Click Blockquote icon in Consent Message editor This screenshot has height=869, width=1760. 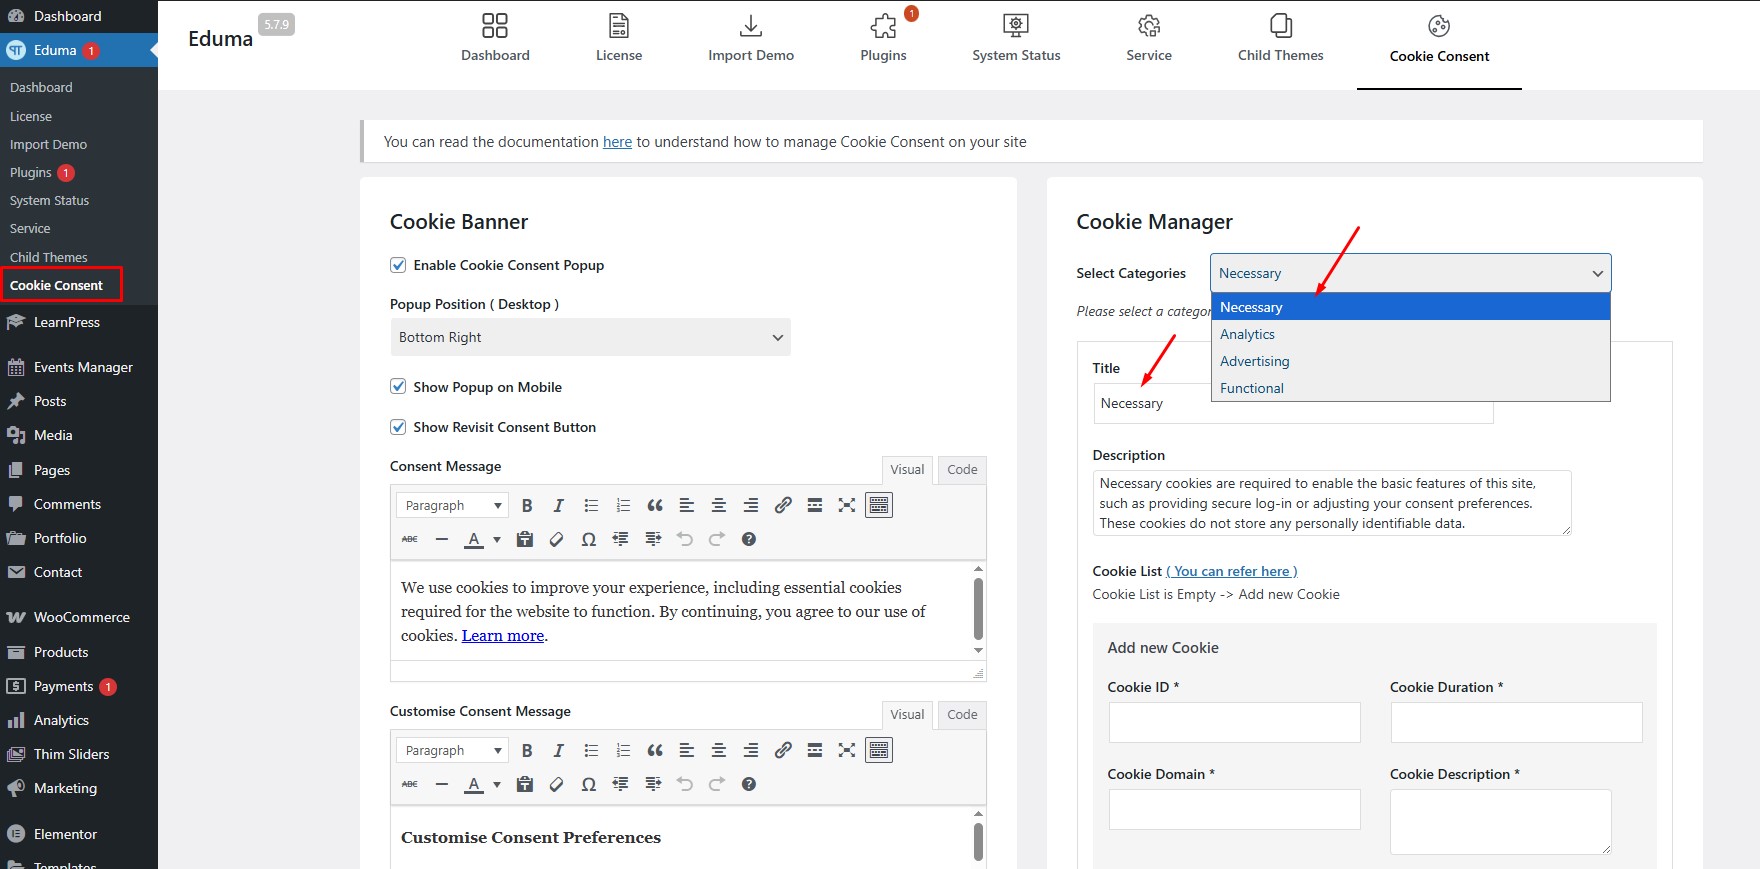(655, 506)
